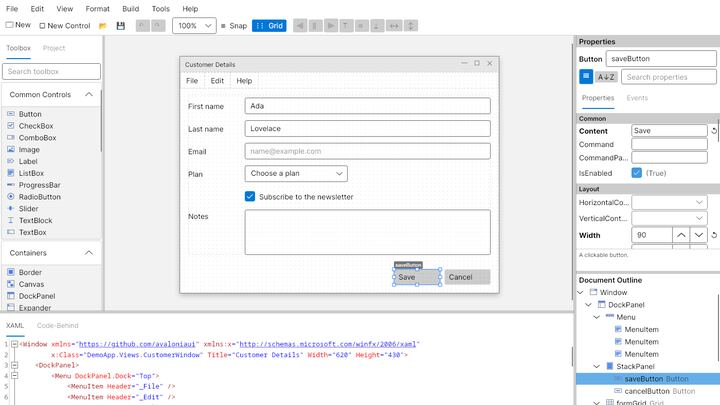The height and width of the screenshot is (405, 720).
Task: Select the Button control icon in Toolbox
Action: click(x=11, y=114)
